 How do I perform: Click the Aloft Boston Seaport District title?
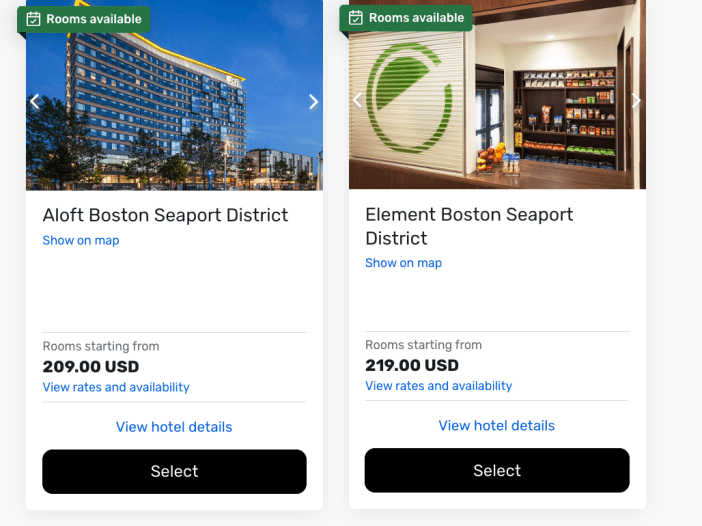(x=165, y=215)
